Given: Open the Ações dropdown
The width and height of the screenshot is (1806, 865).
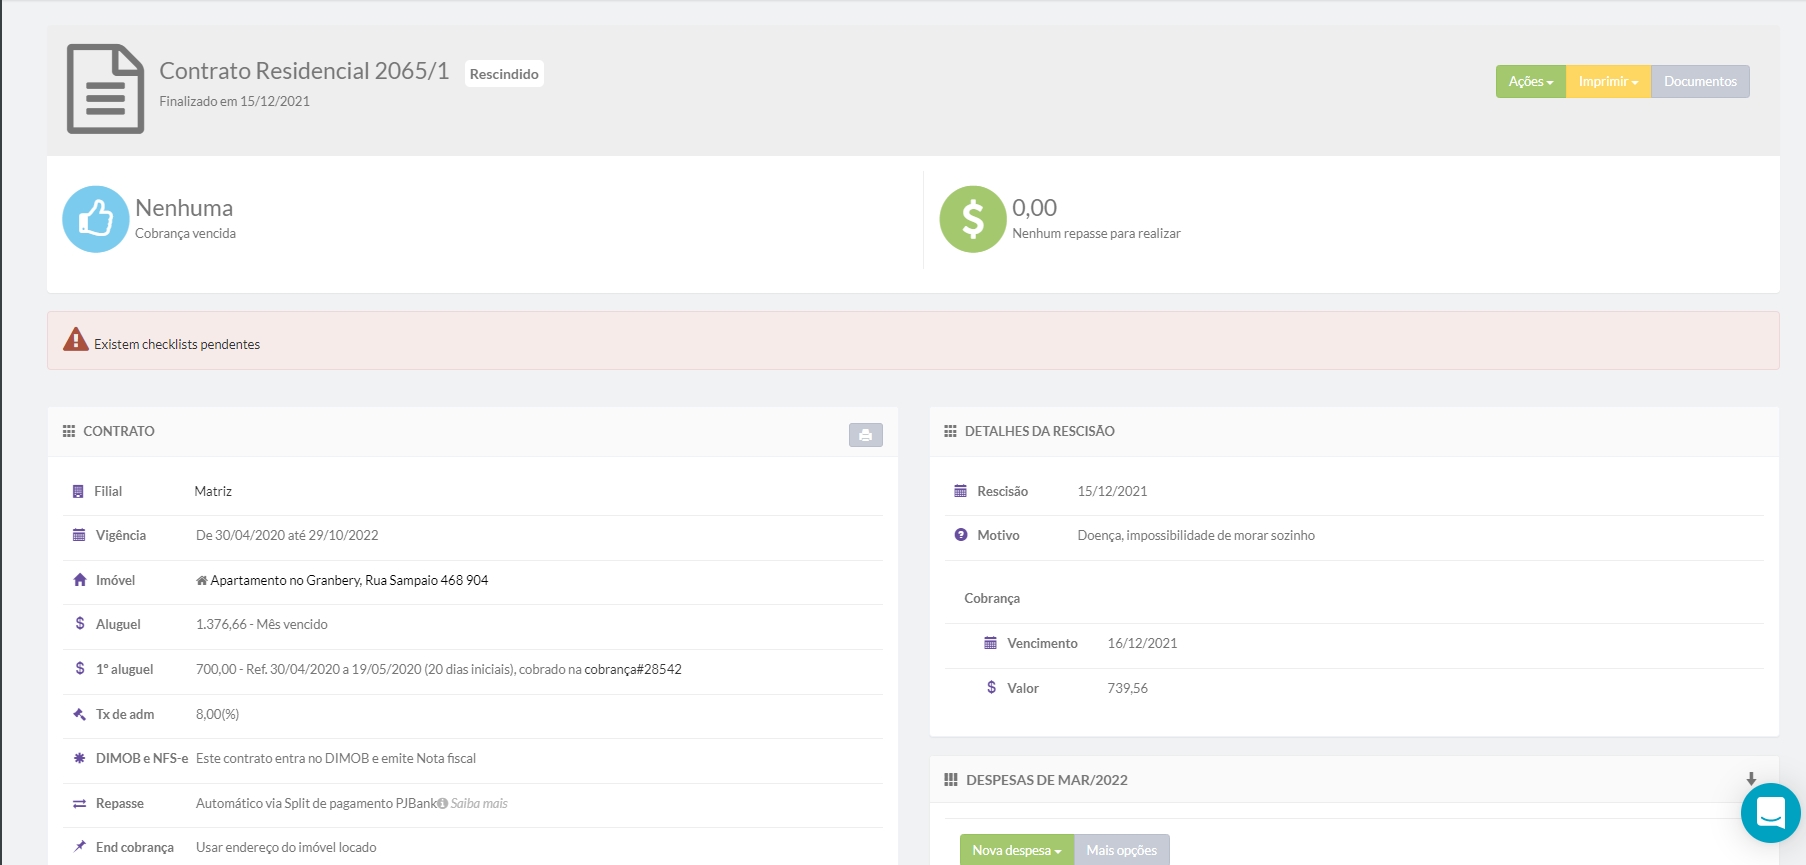Looking at the screenshot, I should coord(1530,82).
